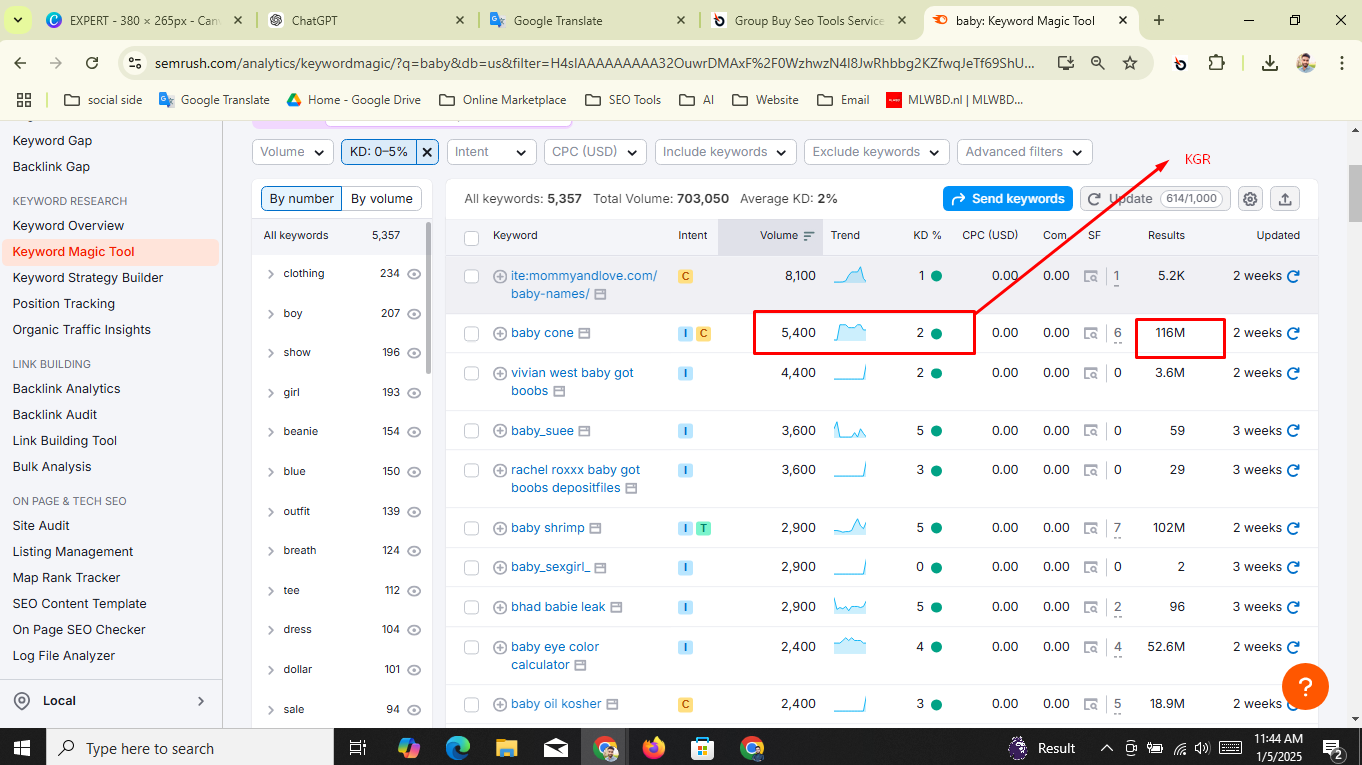This screenshot has height=765, width=1362.
Task: Expand the boy keyword group
Action: pyautogui.click(x=271, y=314)
